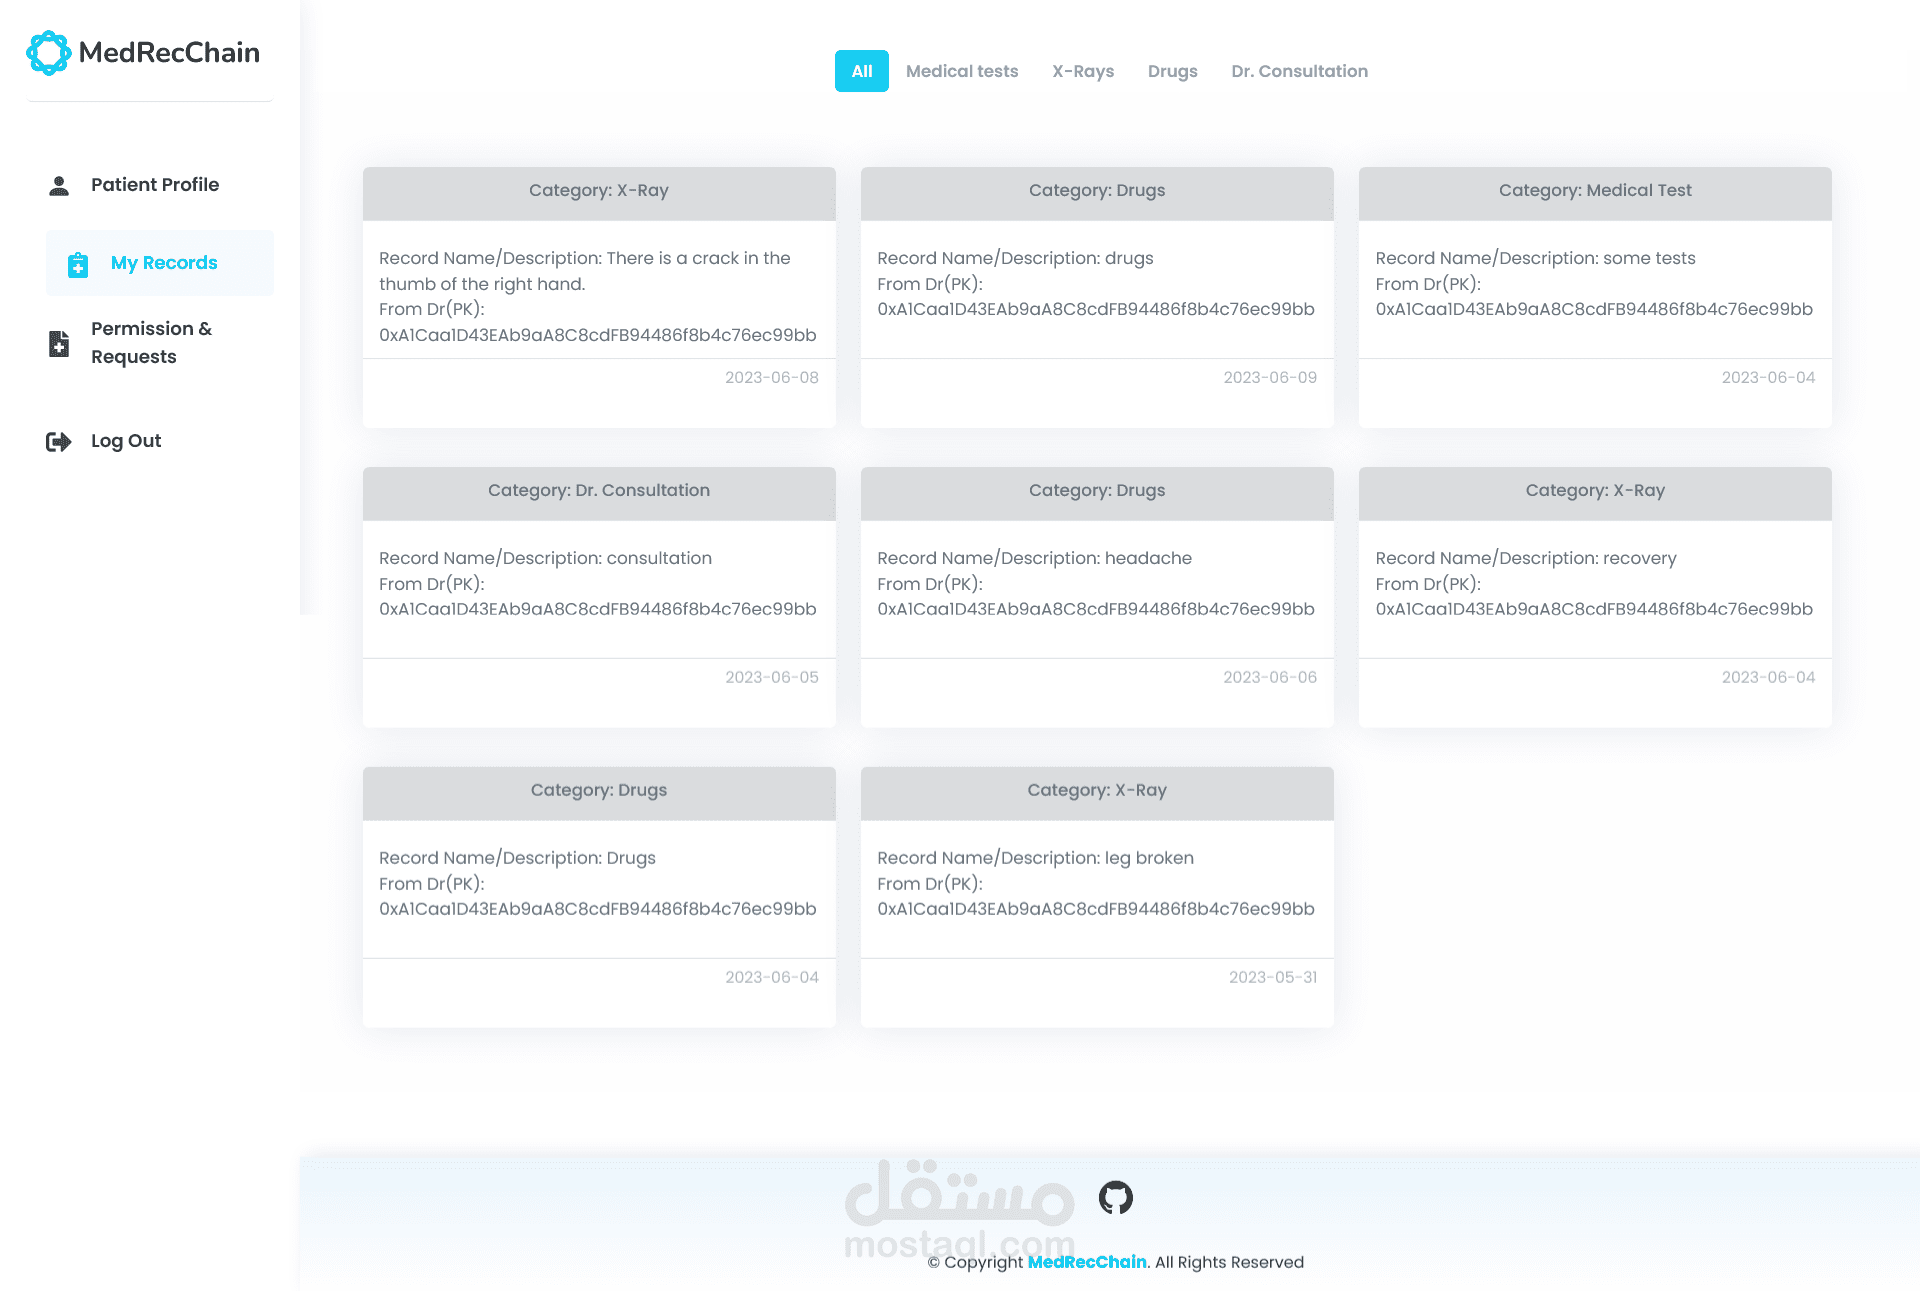Open Permission & Requests page
The image size is (1920, 1291).
click(x=151, y=342)
